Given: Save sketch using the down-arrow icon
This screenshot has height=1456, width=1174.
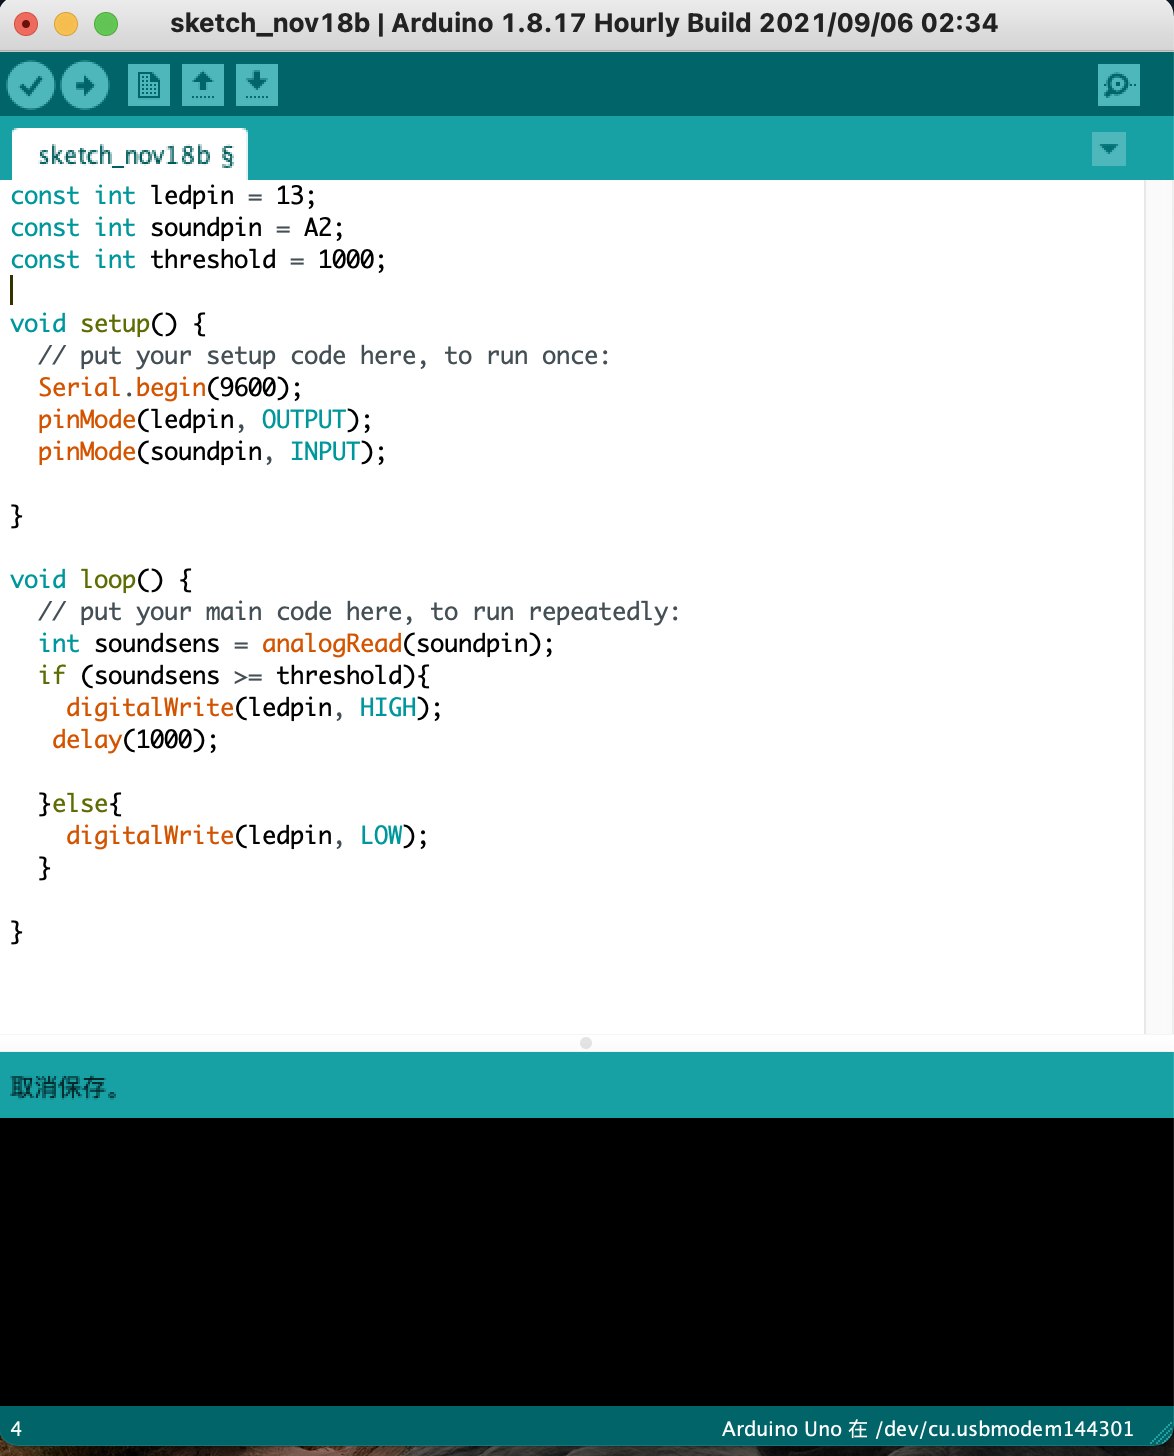Looking at the screenshot, I should pyautogui.click(x=257, y=85).
